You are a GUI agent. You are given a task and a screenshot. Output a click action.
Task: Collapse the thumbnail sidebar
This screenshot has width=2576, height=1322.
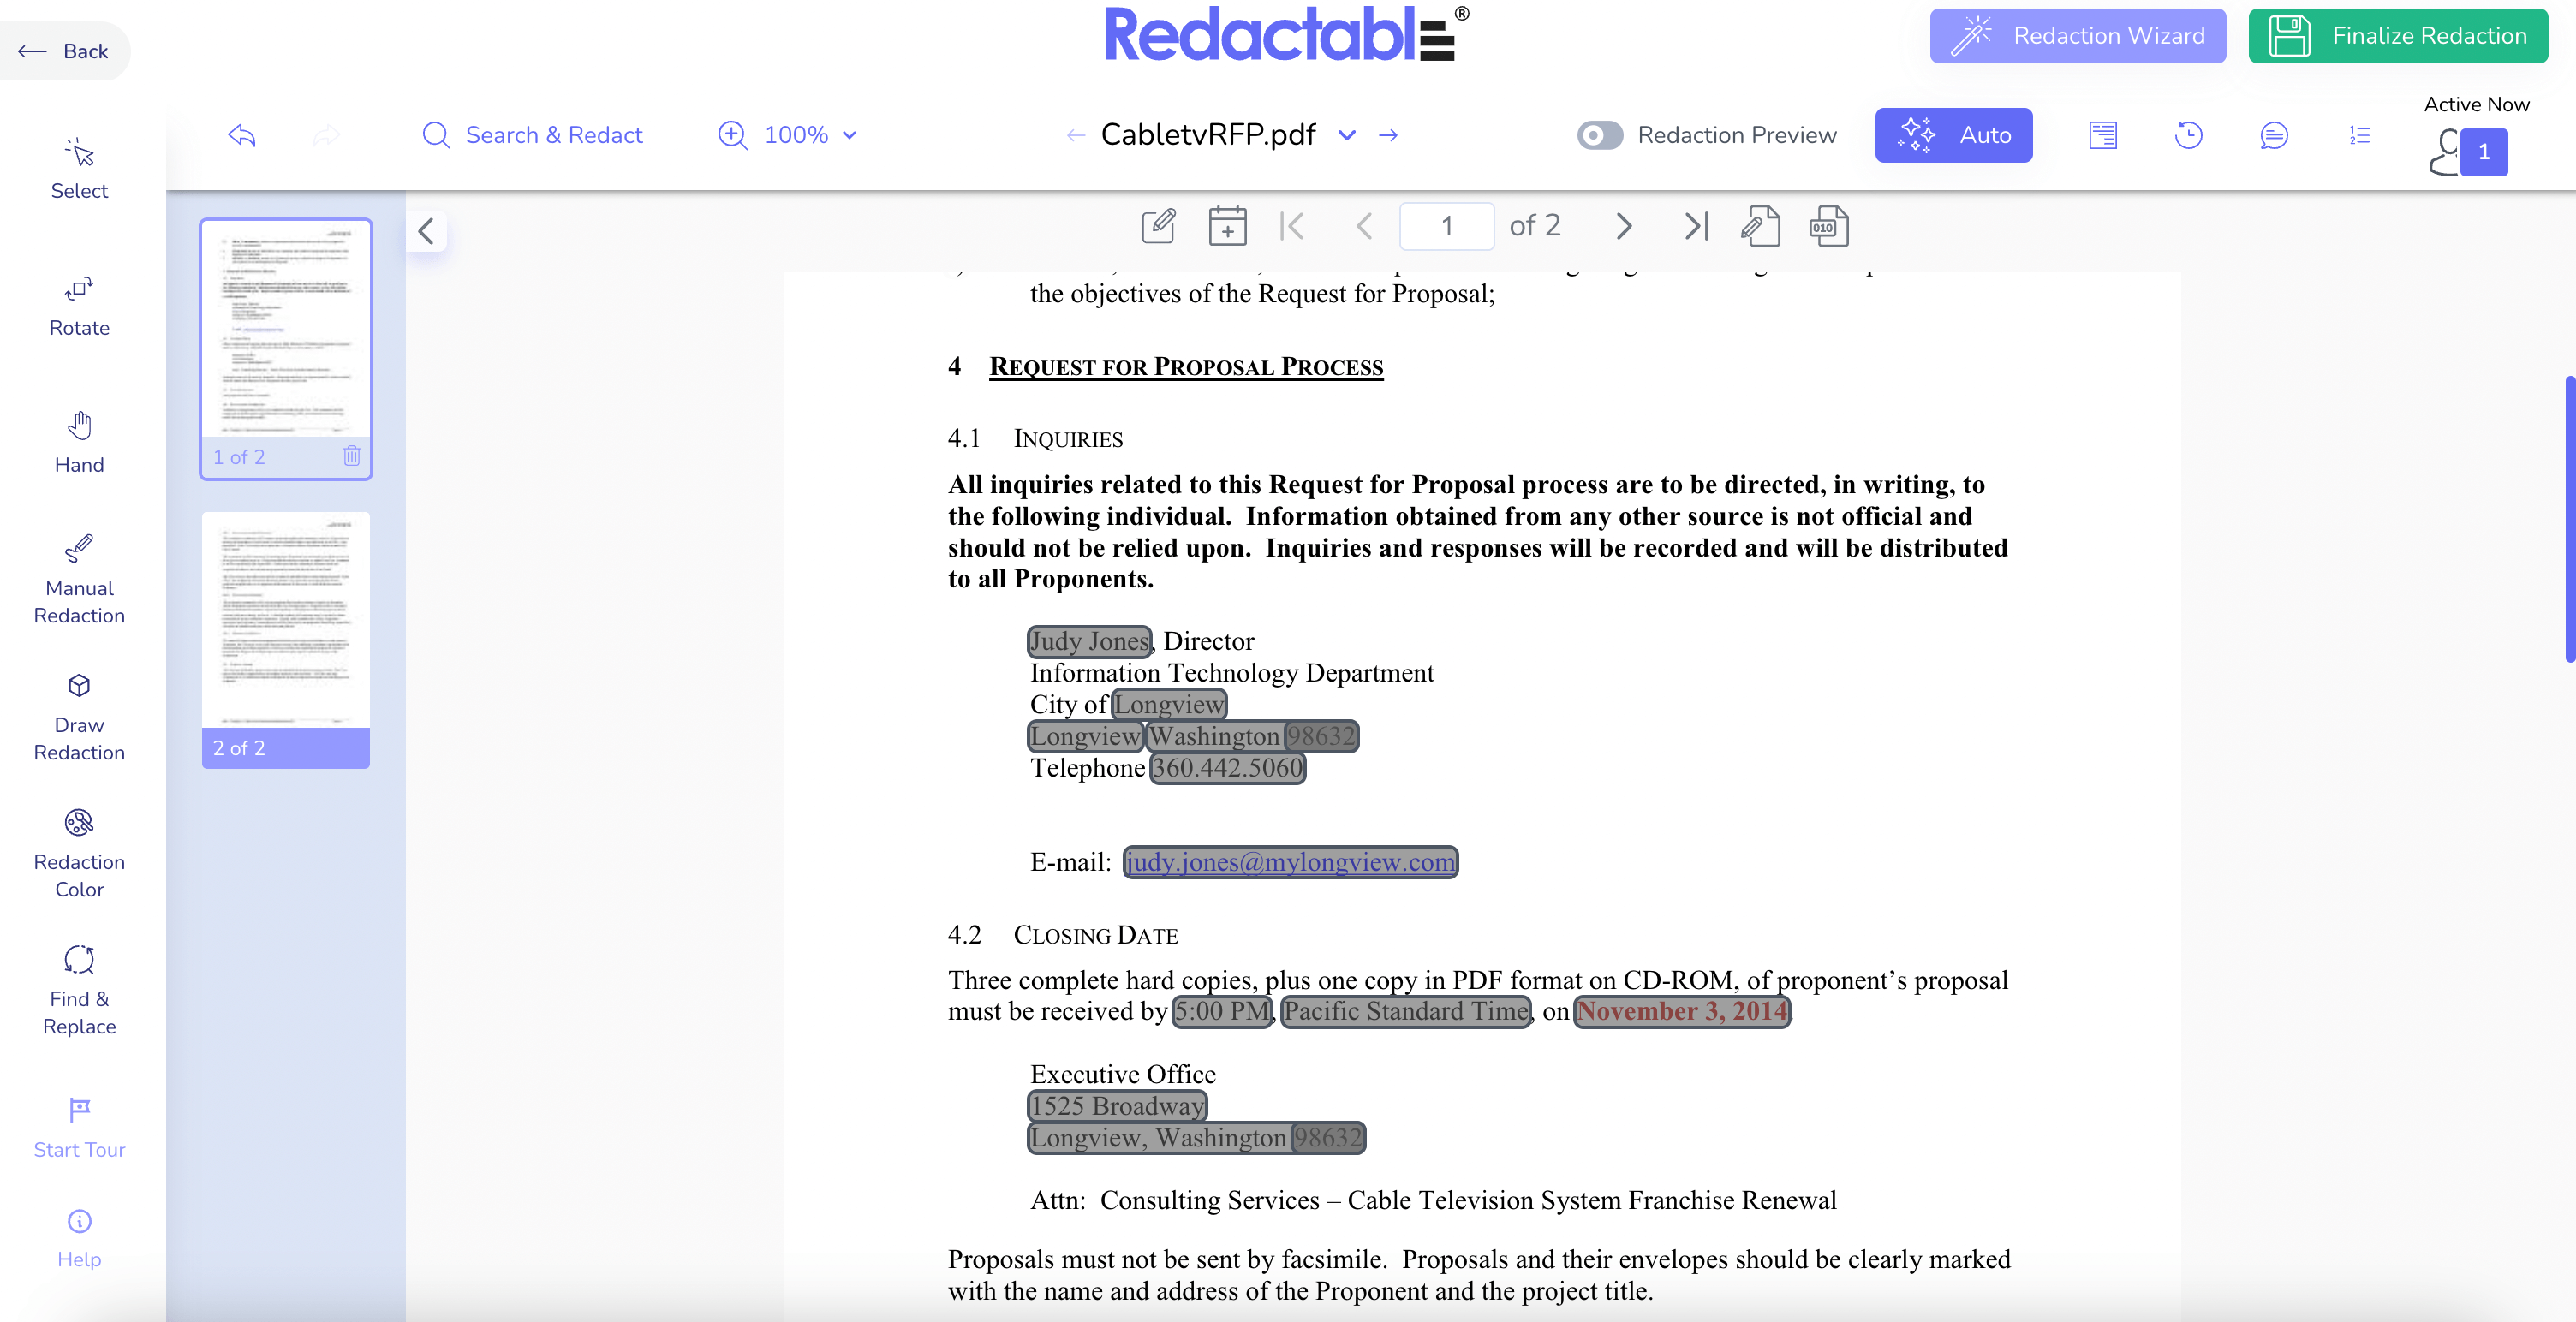(426, 231)
